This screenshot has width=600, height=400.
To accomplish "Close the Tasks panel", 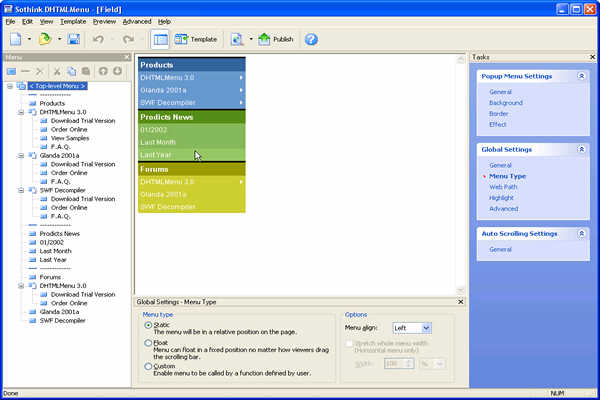I will pyautogui.click(x=593, y=57).
